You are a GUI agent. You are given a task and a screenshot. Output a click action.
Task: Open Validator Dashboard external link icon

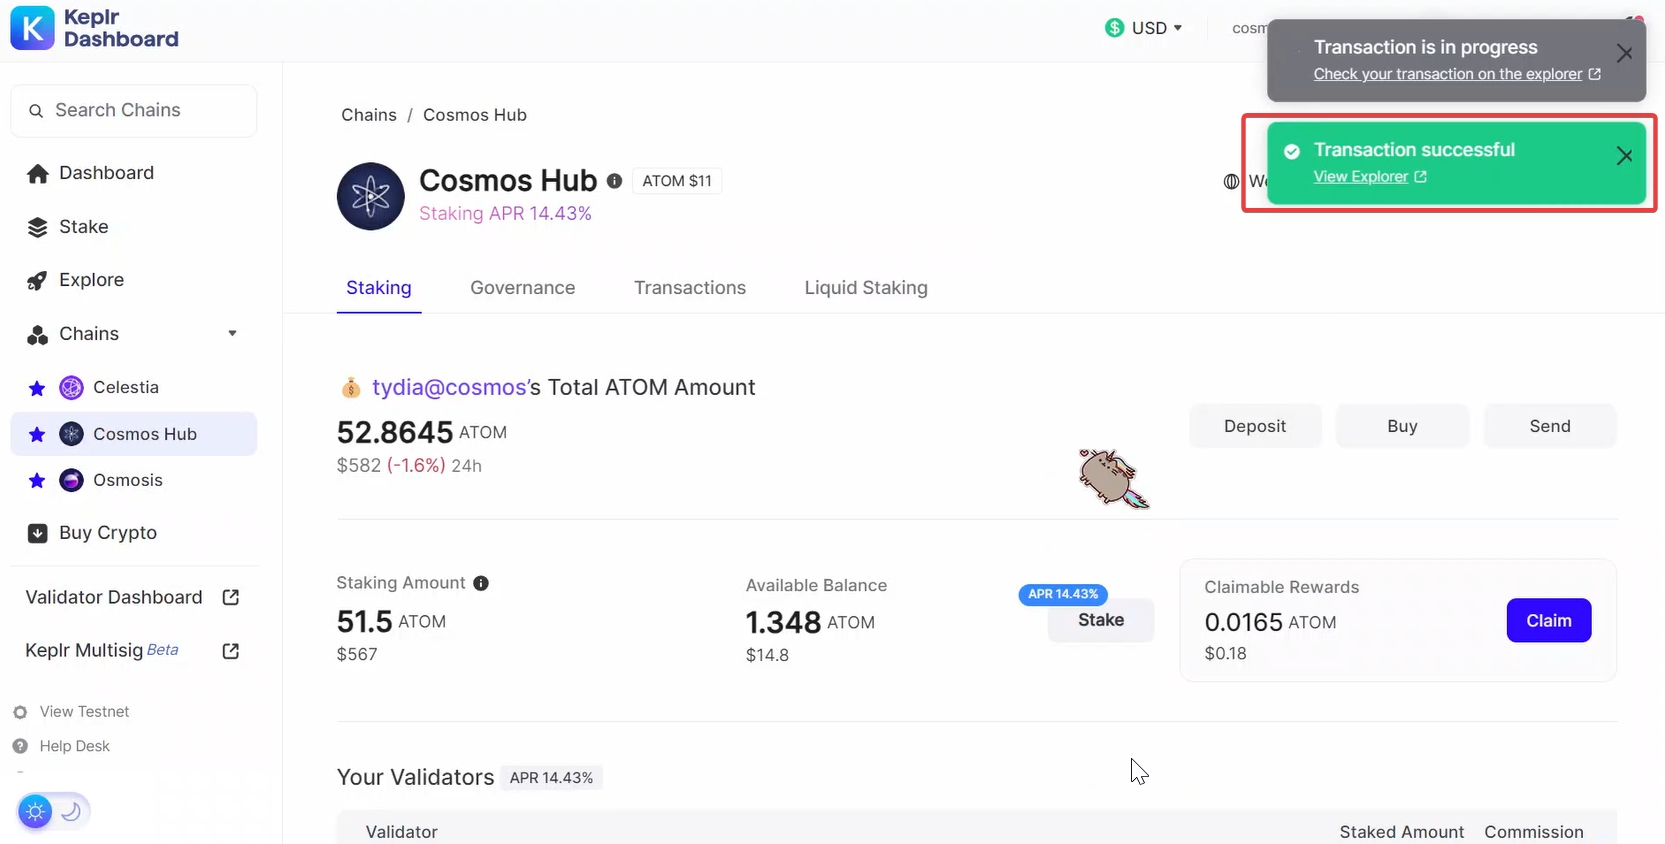coord(231,597)
